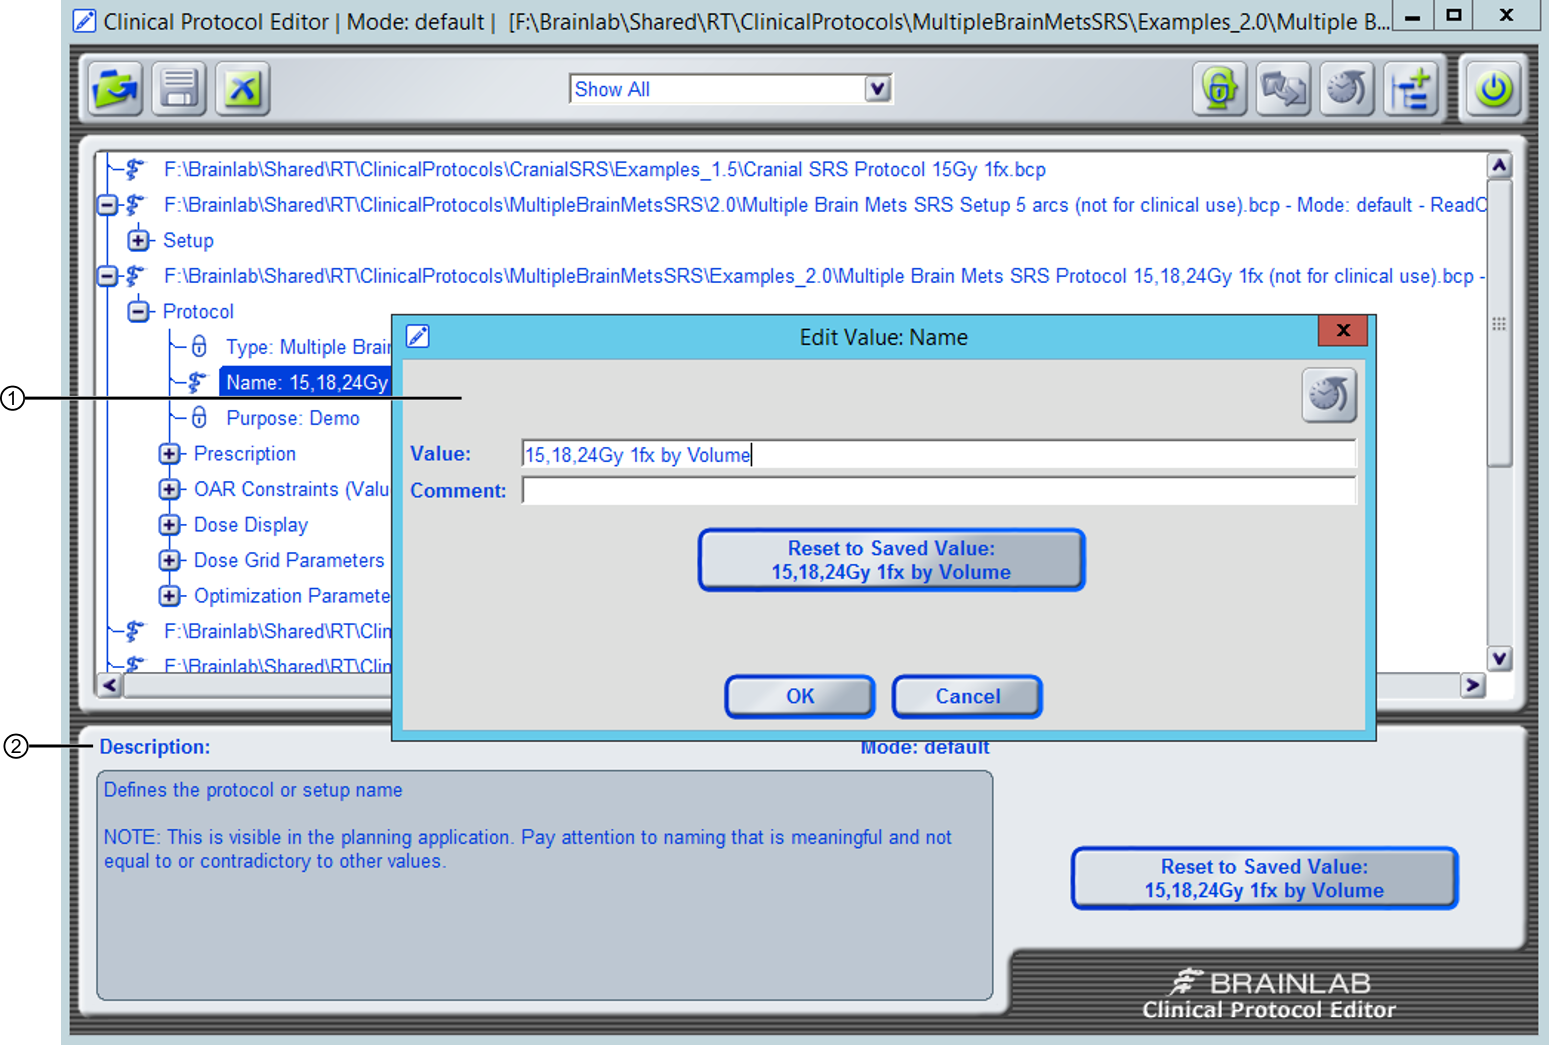Screen dimensions: 1549x1045
Task: Click the tree horizontal scrollbar right arrow
Action: 1472,685
